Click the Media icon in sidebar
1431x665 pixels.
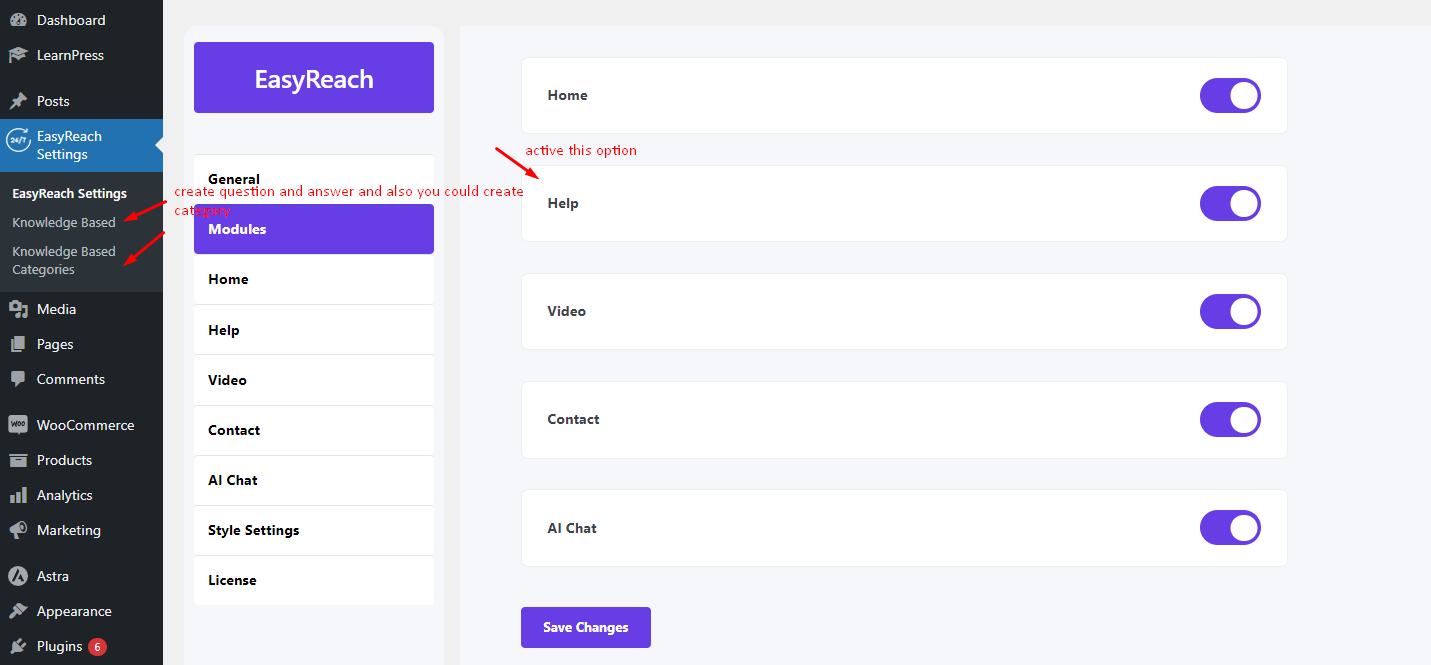18,309
